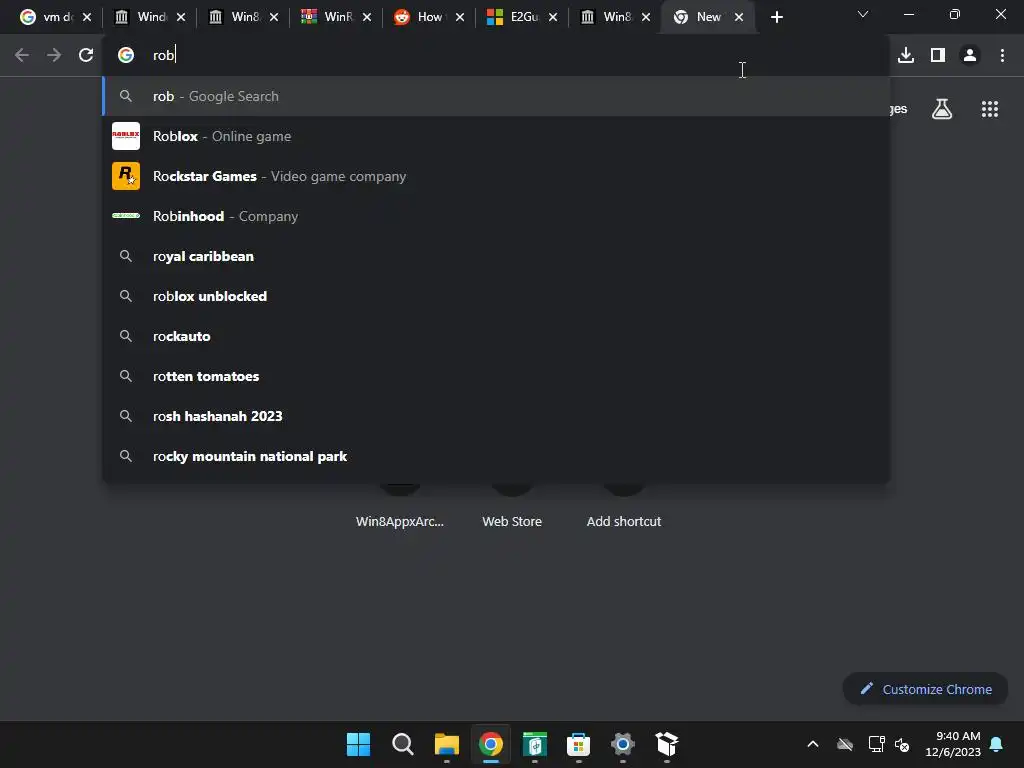Switch to the 'Wind' archive tab

point(150,17)
